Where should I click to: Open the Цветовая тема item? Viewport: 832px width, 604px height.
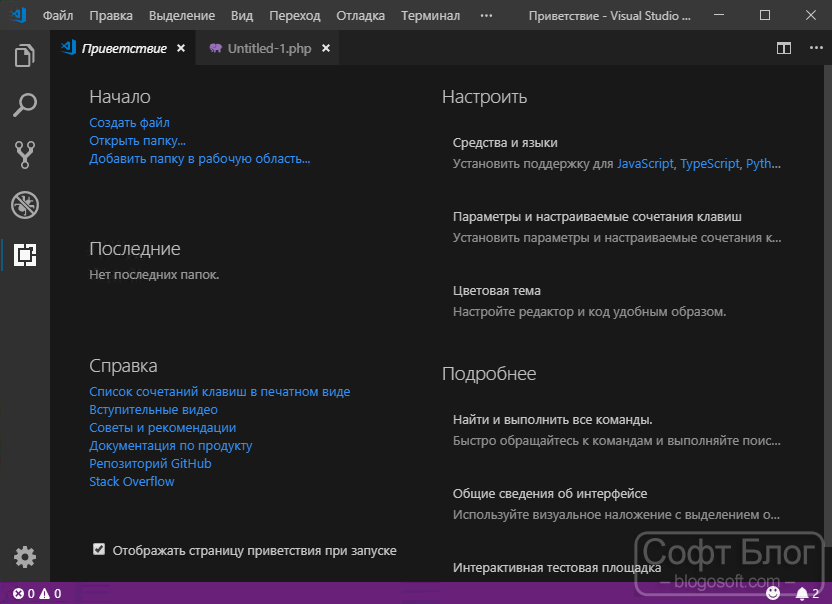tap(589, 301)
